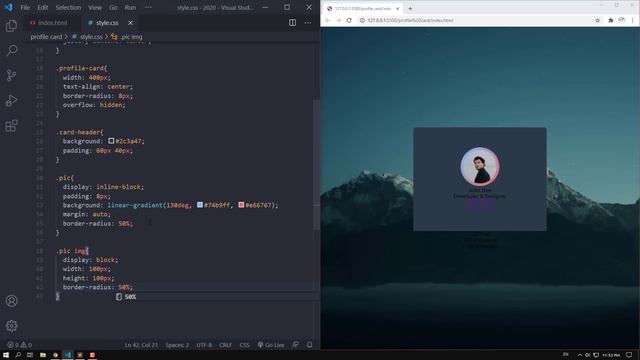Expand the overflow menu ellipsis in menu bar
The image size is (640, 360).
tap(148, 7)
